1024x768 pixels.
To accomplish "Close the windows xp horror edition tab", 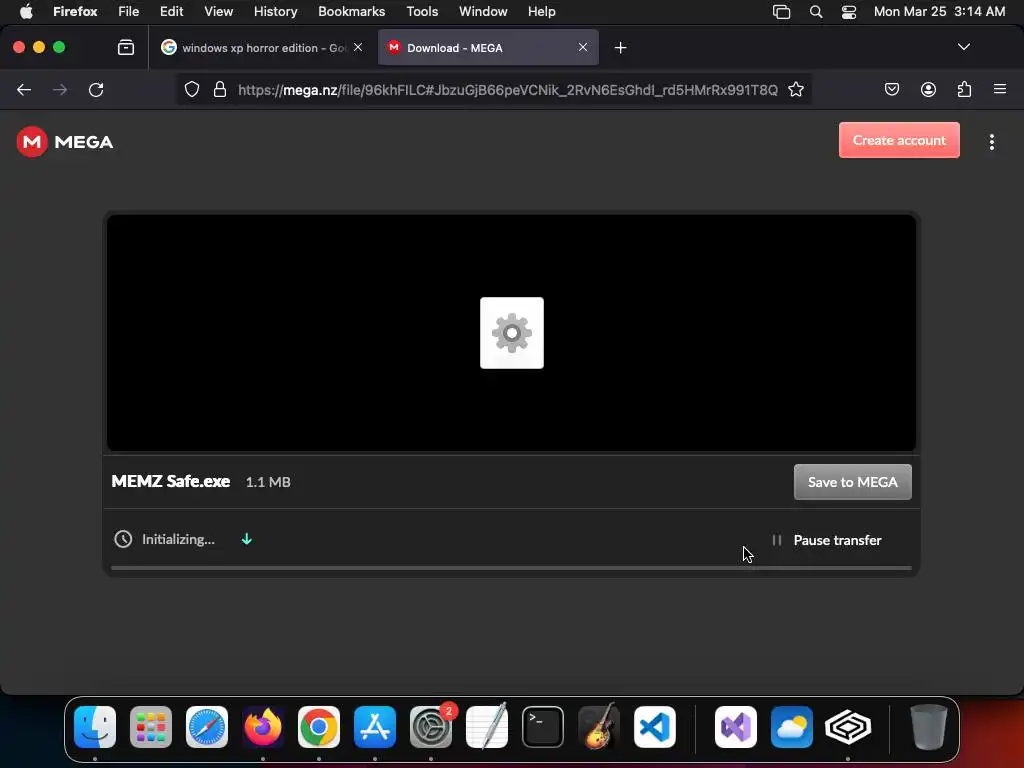I will [358, 48].
